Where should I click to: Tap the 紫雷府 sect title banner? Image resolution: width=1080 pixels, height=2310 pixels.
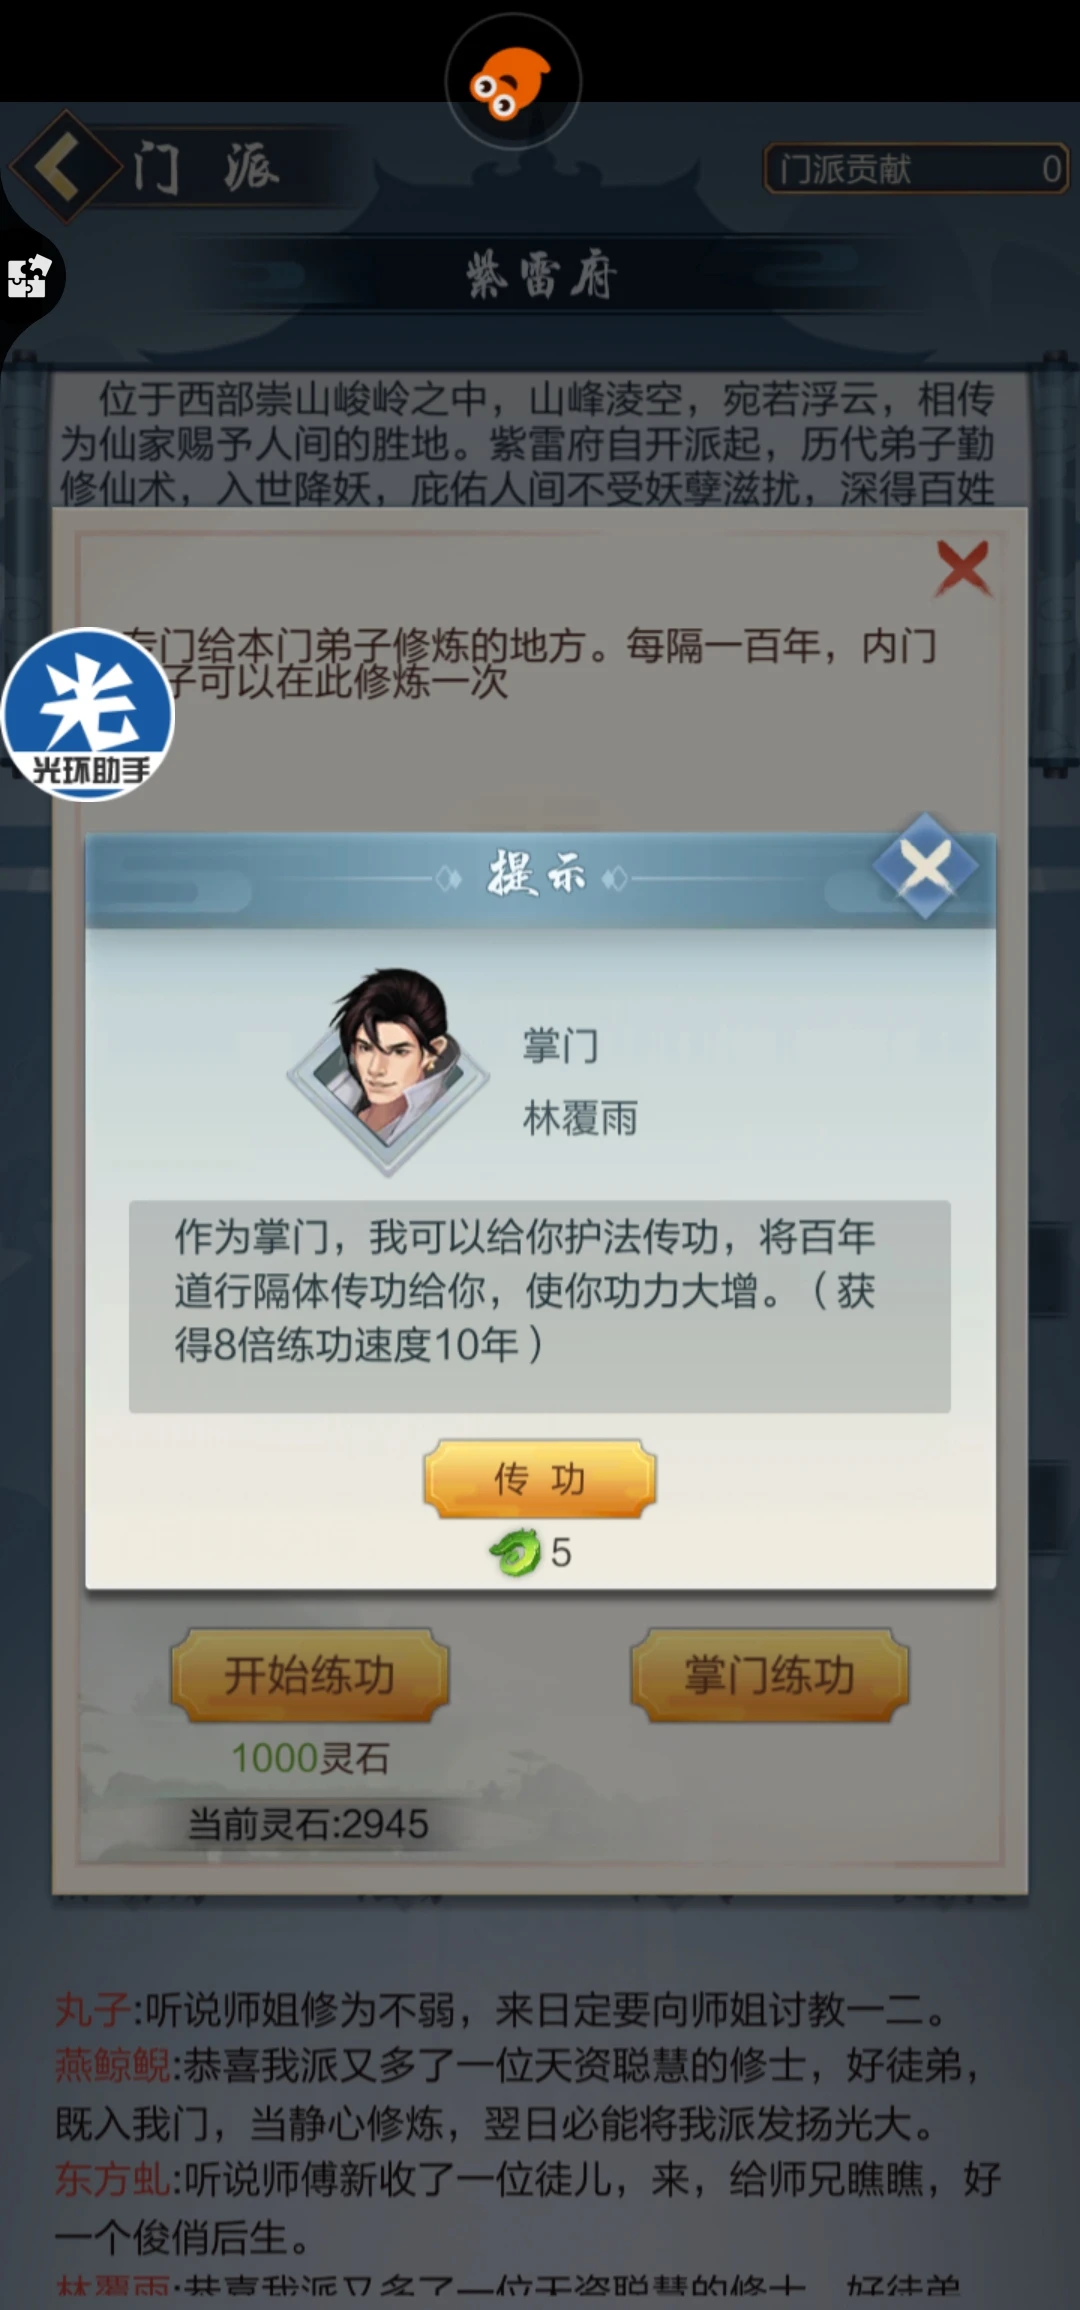(x=541, y=276)
